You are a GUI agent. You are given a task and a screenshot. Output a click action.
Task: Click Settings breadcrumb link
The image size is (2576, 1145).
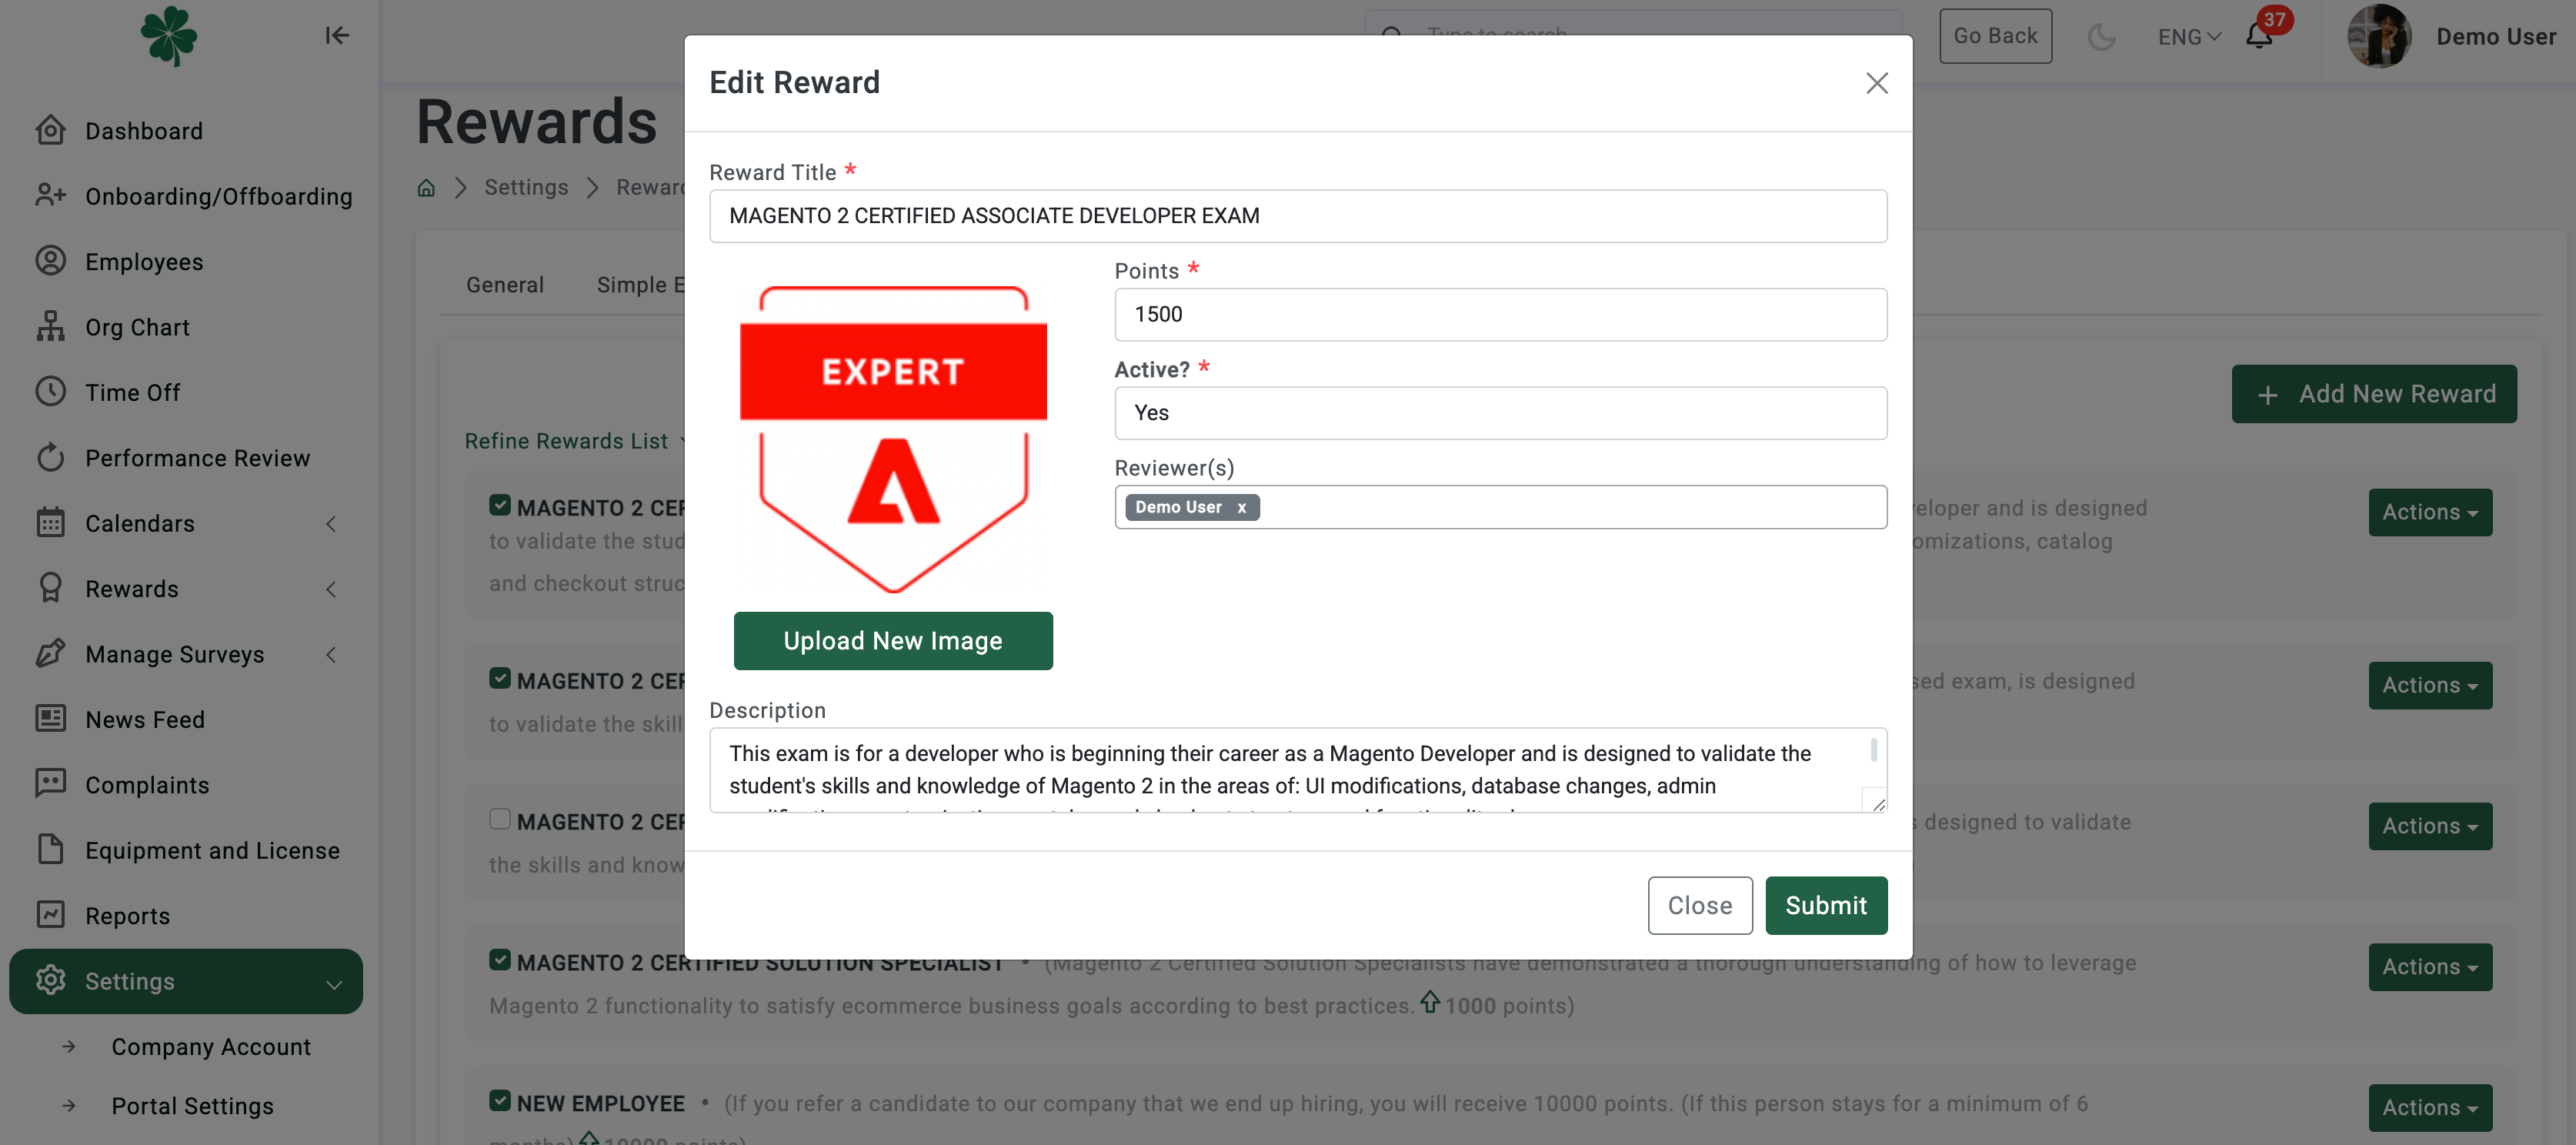coord(526,187)
